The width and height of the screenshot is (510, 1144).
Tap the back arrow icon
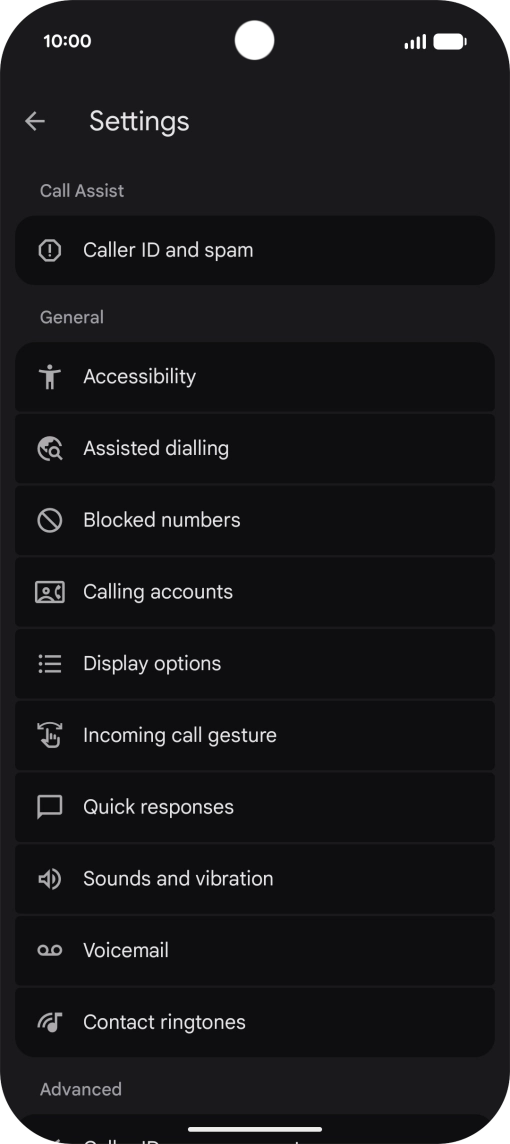pos(34,121)
